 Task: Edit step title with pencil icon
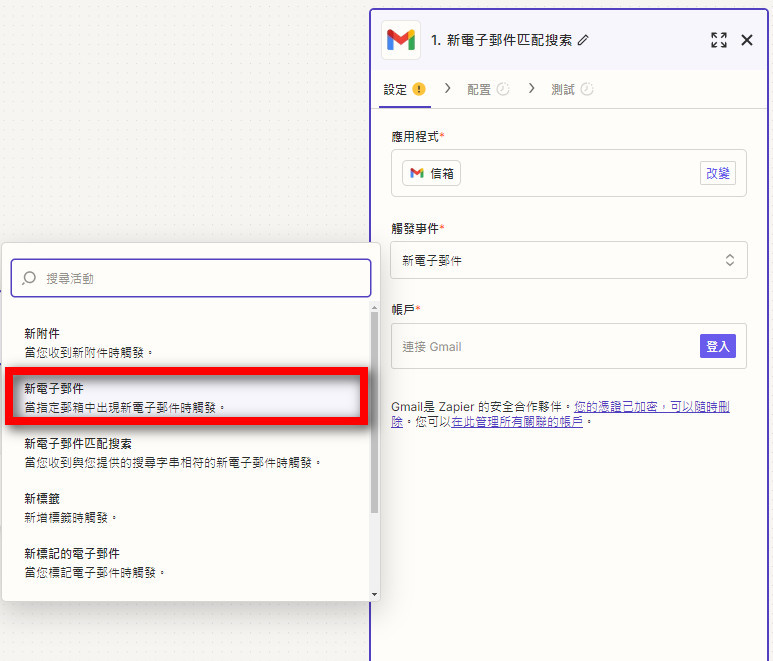tap(583, 40)
